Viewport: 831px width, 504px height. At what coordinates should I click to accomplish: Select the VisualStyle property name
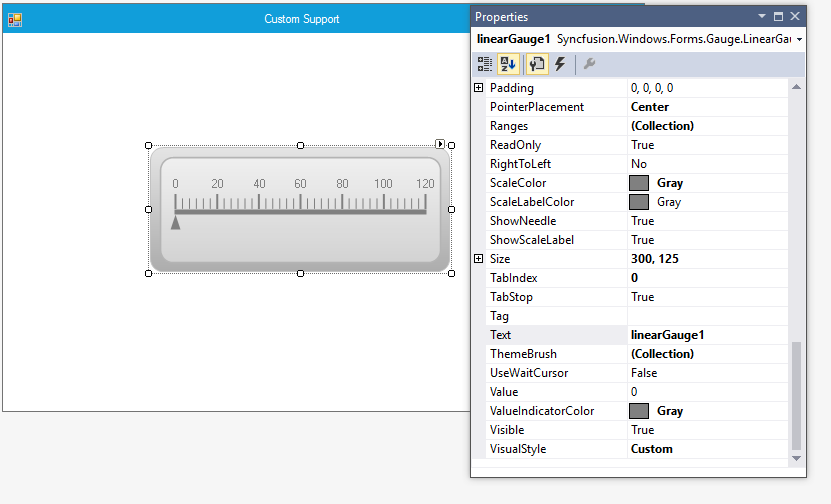518,449
